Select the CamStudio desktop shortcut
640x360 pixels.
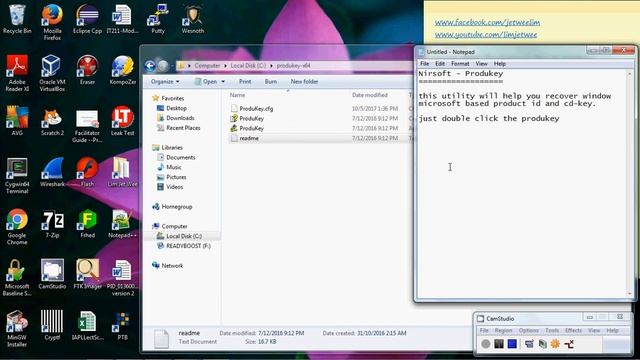52,274
